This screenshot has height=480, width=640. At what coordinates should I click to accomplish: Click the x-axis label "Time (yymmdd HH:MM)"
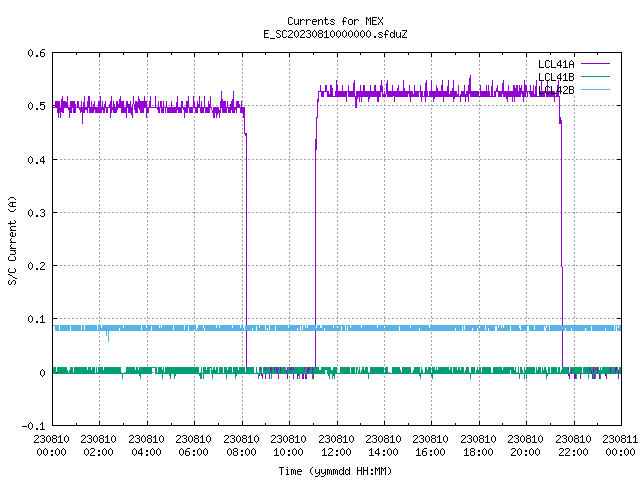coord(335,471)
